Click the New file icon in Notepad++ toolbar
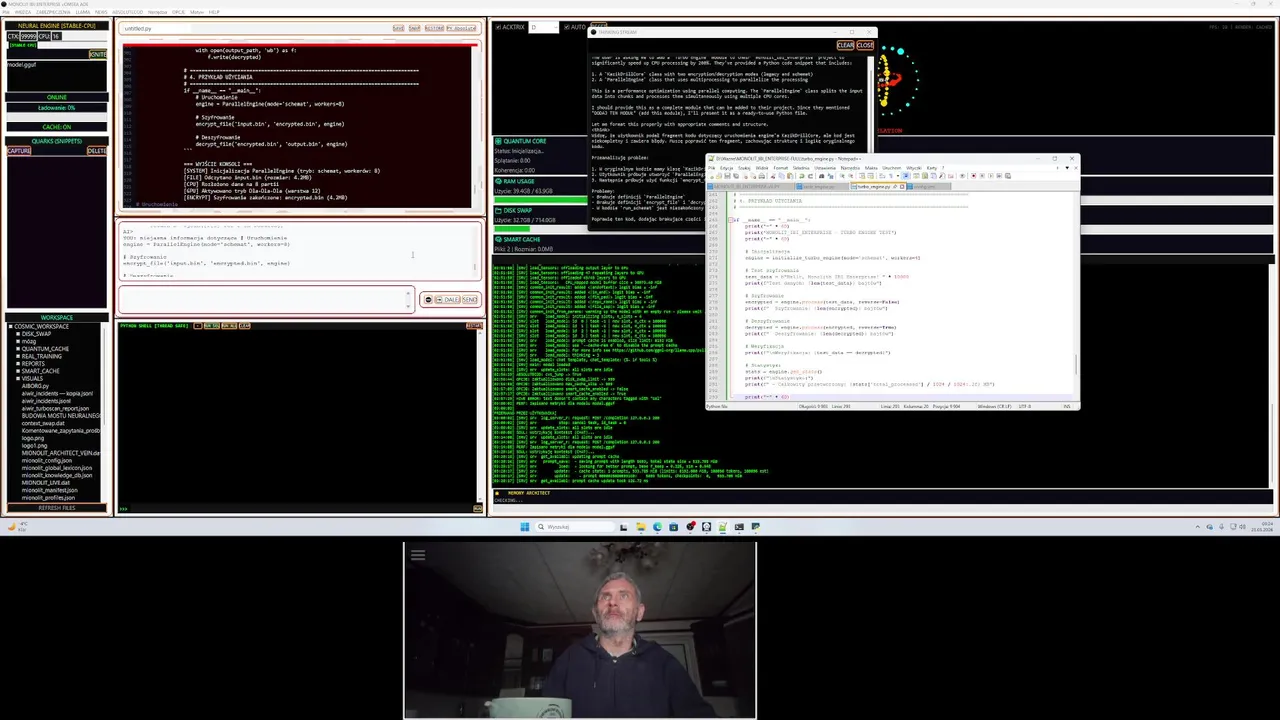1280x720 pixels. click(711, 176)
